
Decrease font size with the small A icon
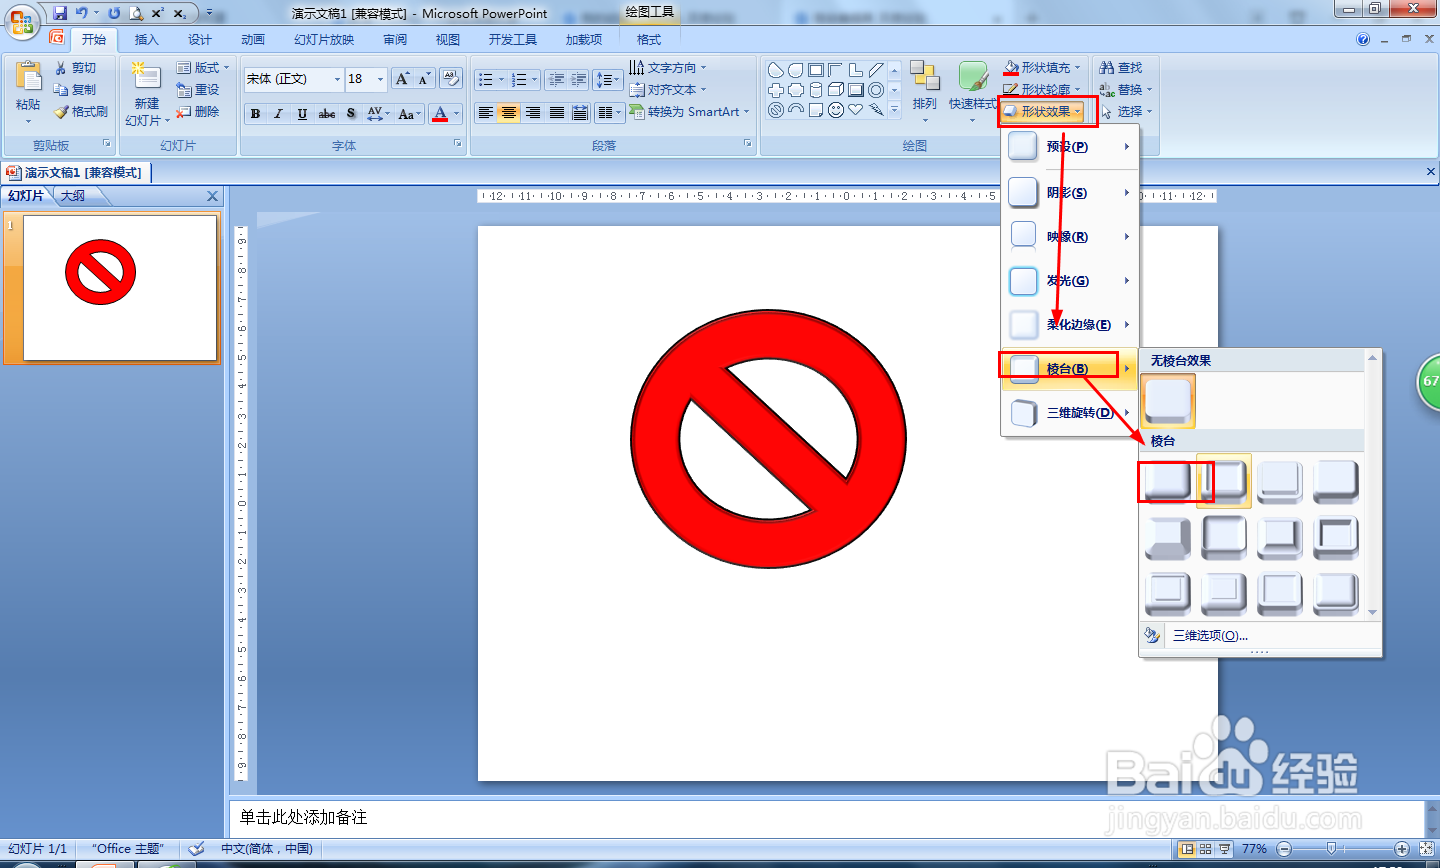424,79
